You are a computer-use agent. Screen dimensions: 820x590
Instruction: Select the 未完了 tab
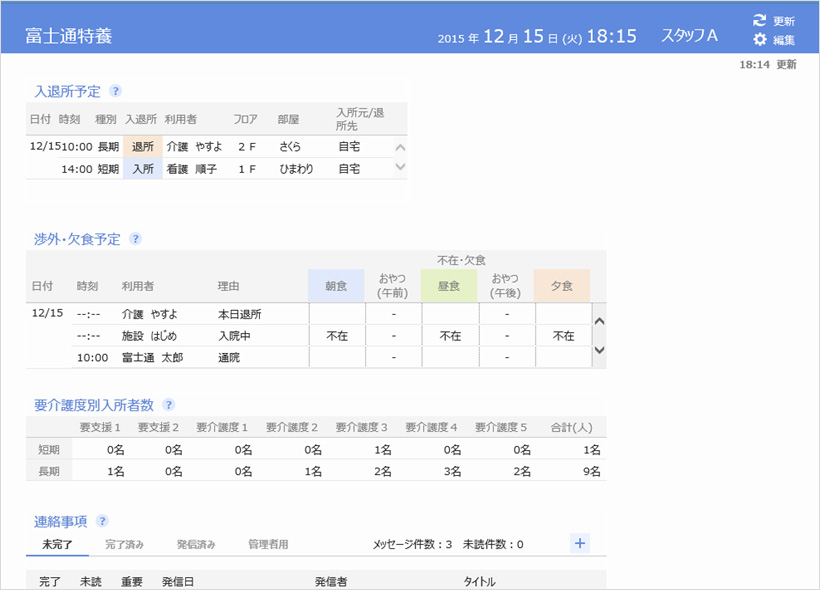point(57,544)
